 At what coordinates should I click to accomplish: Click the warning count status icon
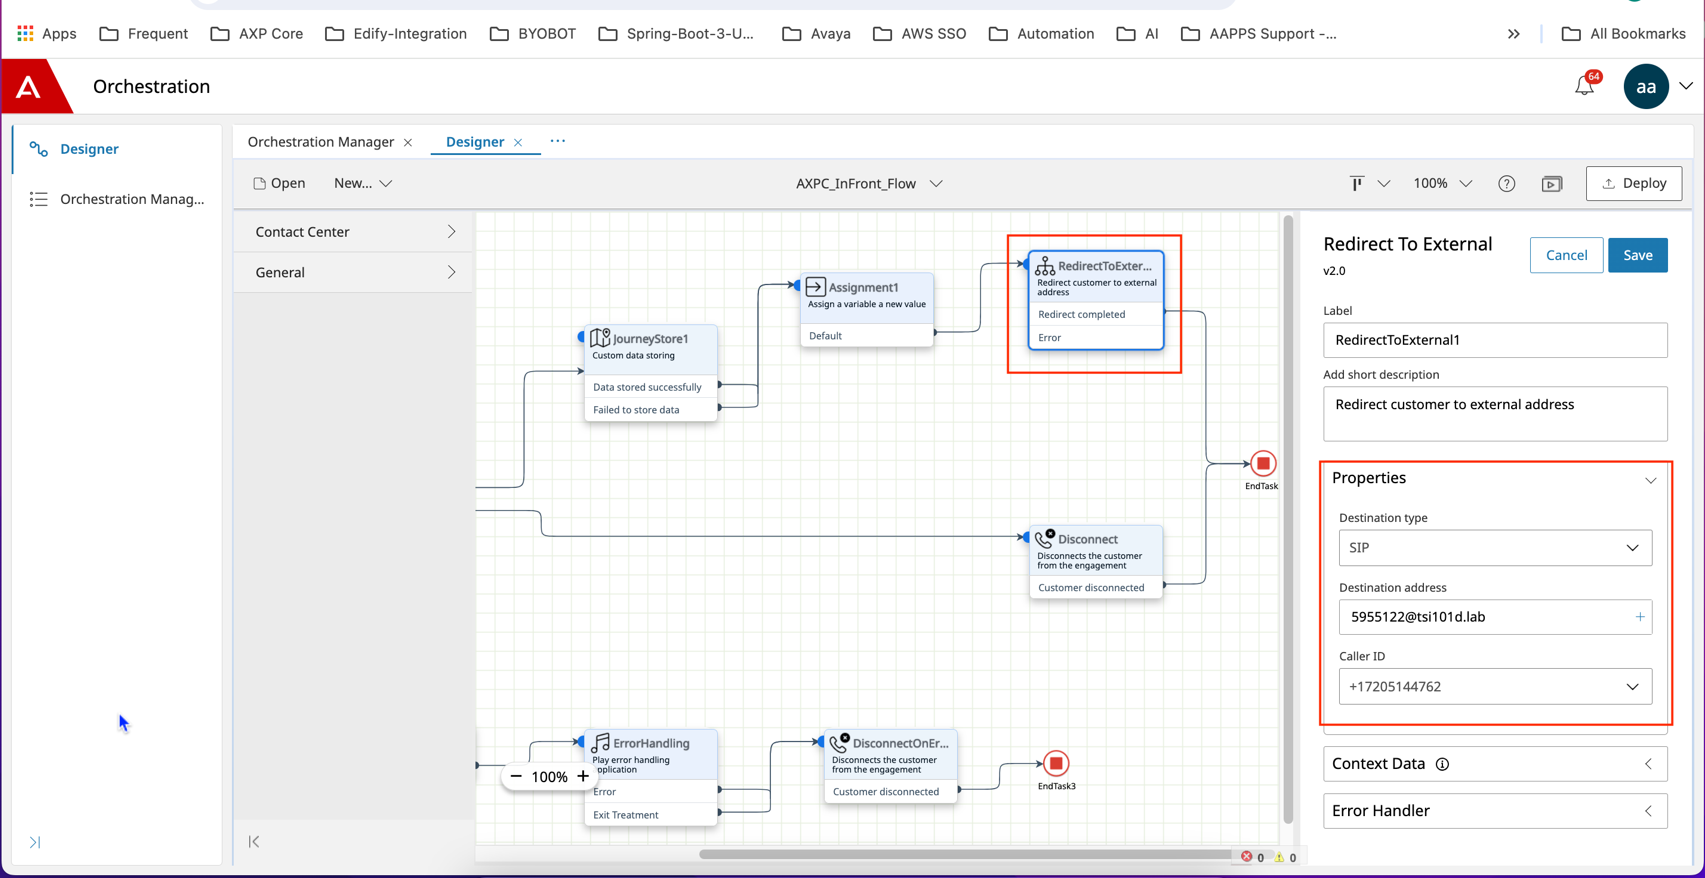pyautogui.click(x=1279, y=857)
